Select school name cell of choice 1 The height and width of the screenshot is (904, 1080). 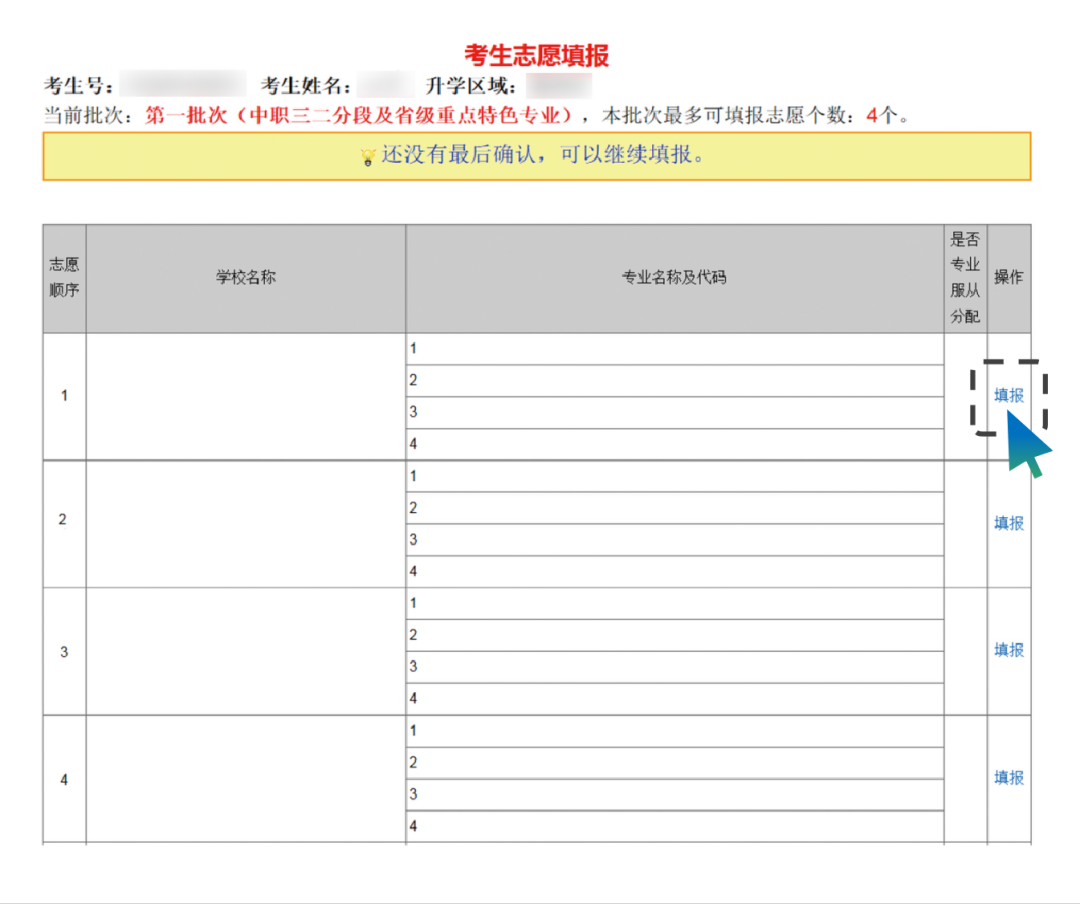(245, 396)
